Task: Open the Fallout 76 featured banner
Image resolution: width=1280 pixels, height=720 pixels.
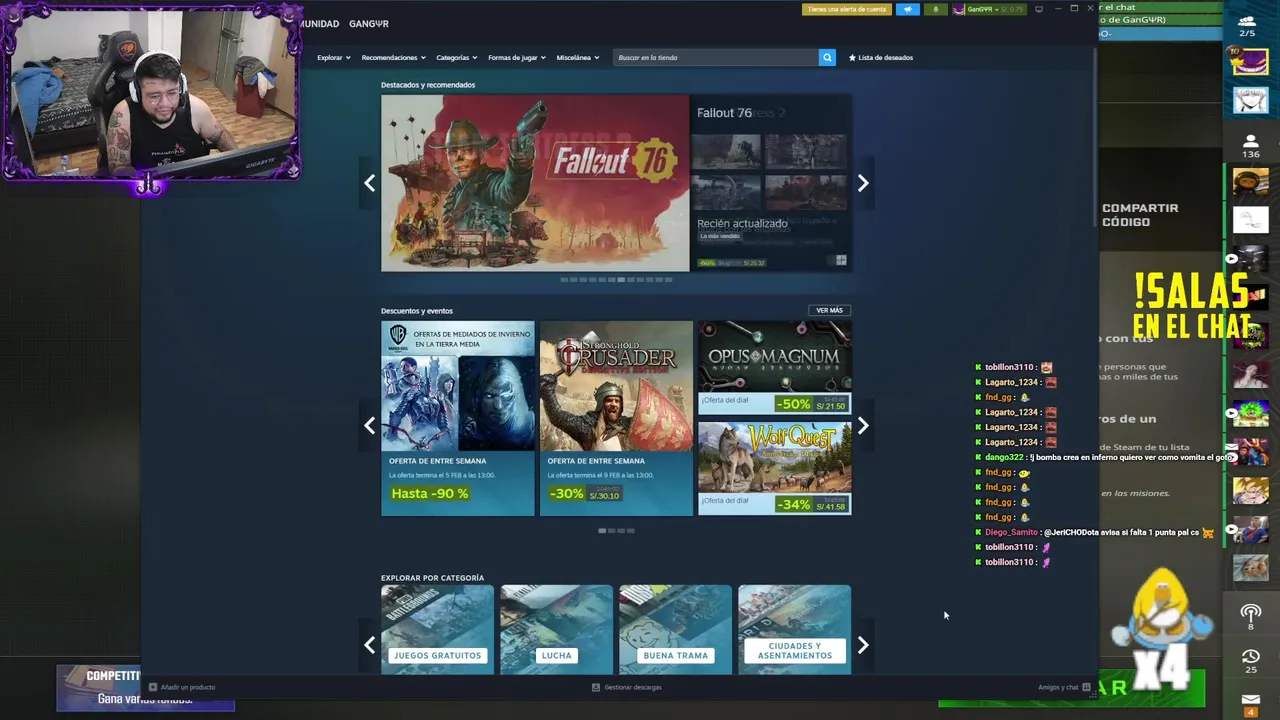Action: pos(535,183)
